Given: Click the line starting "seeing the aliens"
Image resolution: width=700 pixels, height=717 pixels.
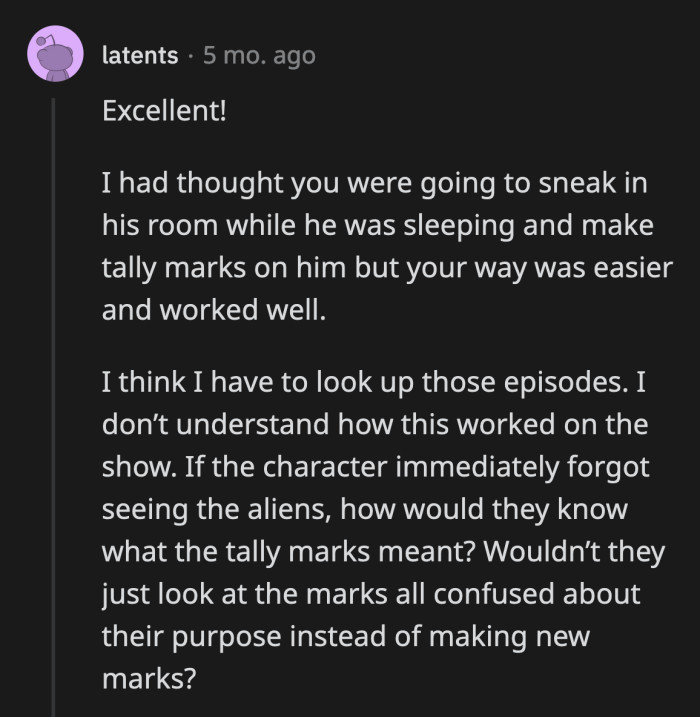Looking at the screenshot, I should (x=364, y=510).
